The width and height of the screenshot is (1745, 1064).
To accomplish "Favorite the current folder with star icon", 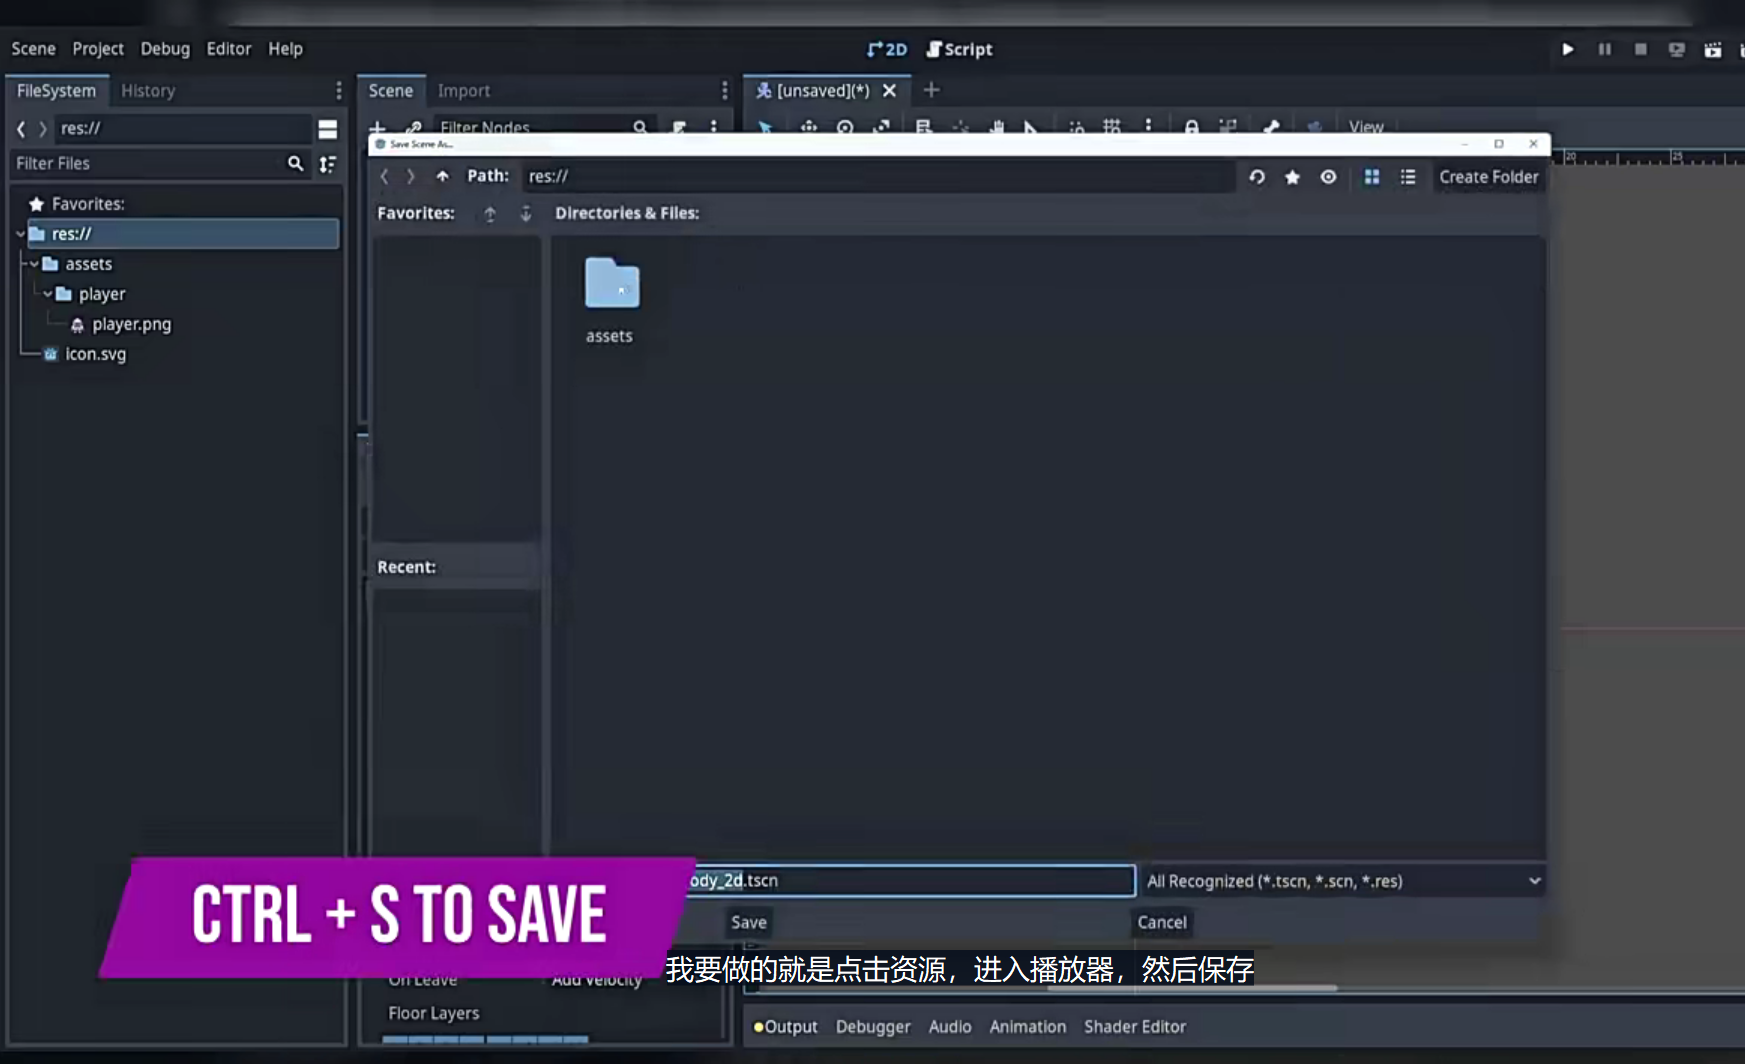I will point(1292,177).
